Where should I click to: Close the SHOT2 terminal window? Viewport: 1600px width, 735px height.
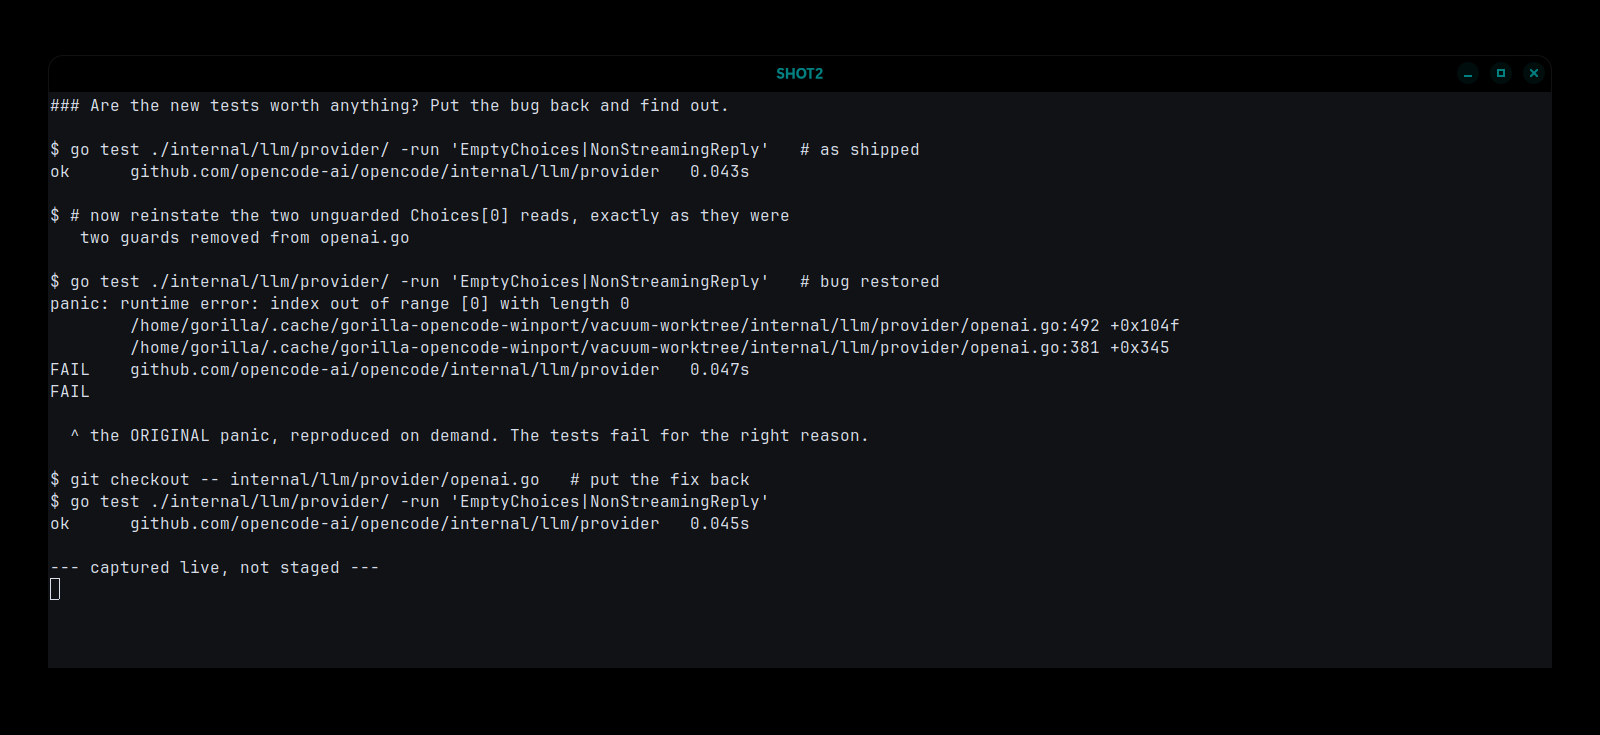coord(1534,73)
